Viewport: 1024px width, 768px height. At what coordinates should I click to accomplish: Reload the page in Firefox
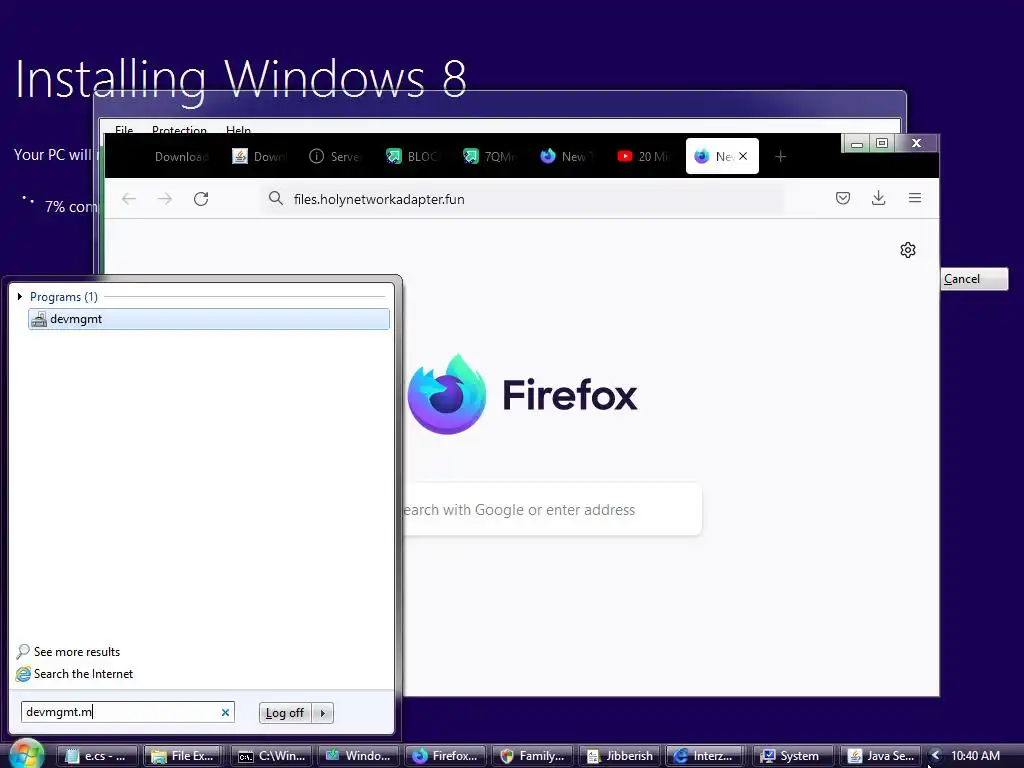pos(201,199)
